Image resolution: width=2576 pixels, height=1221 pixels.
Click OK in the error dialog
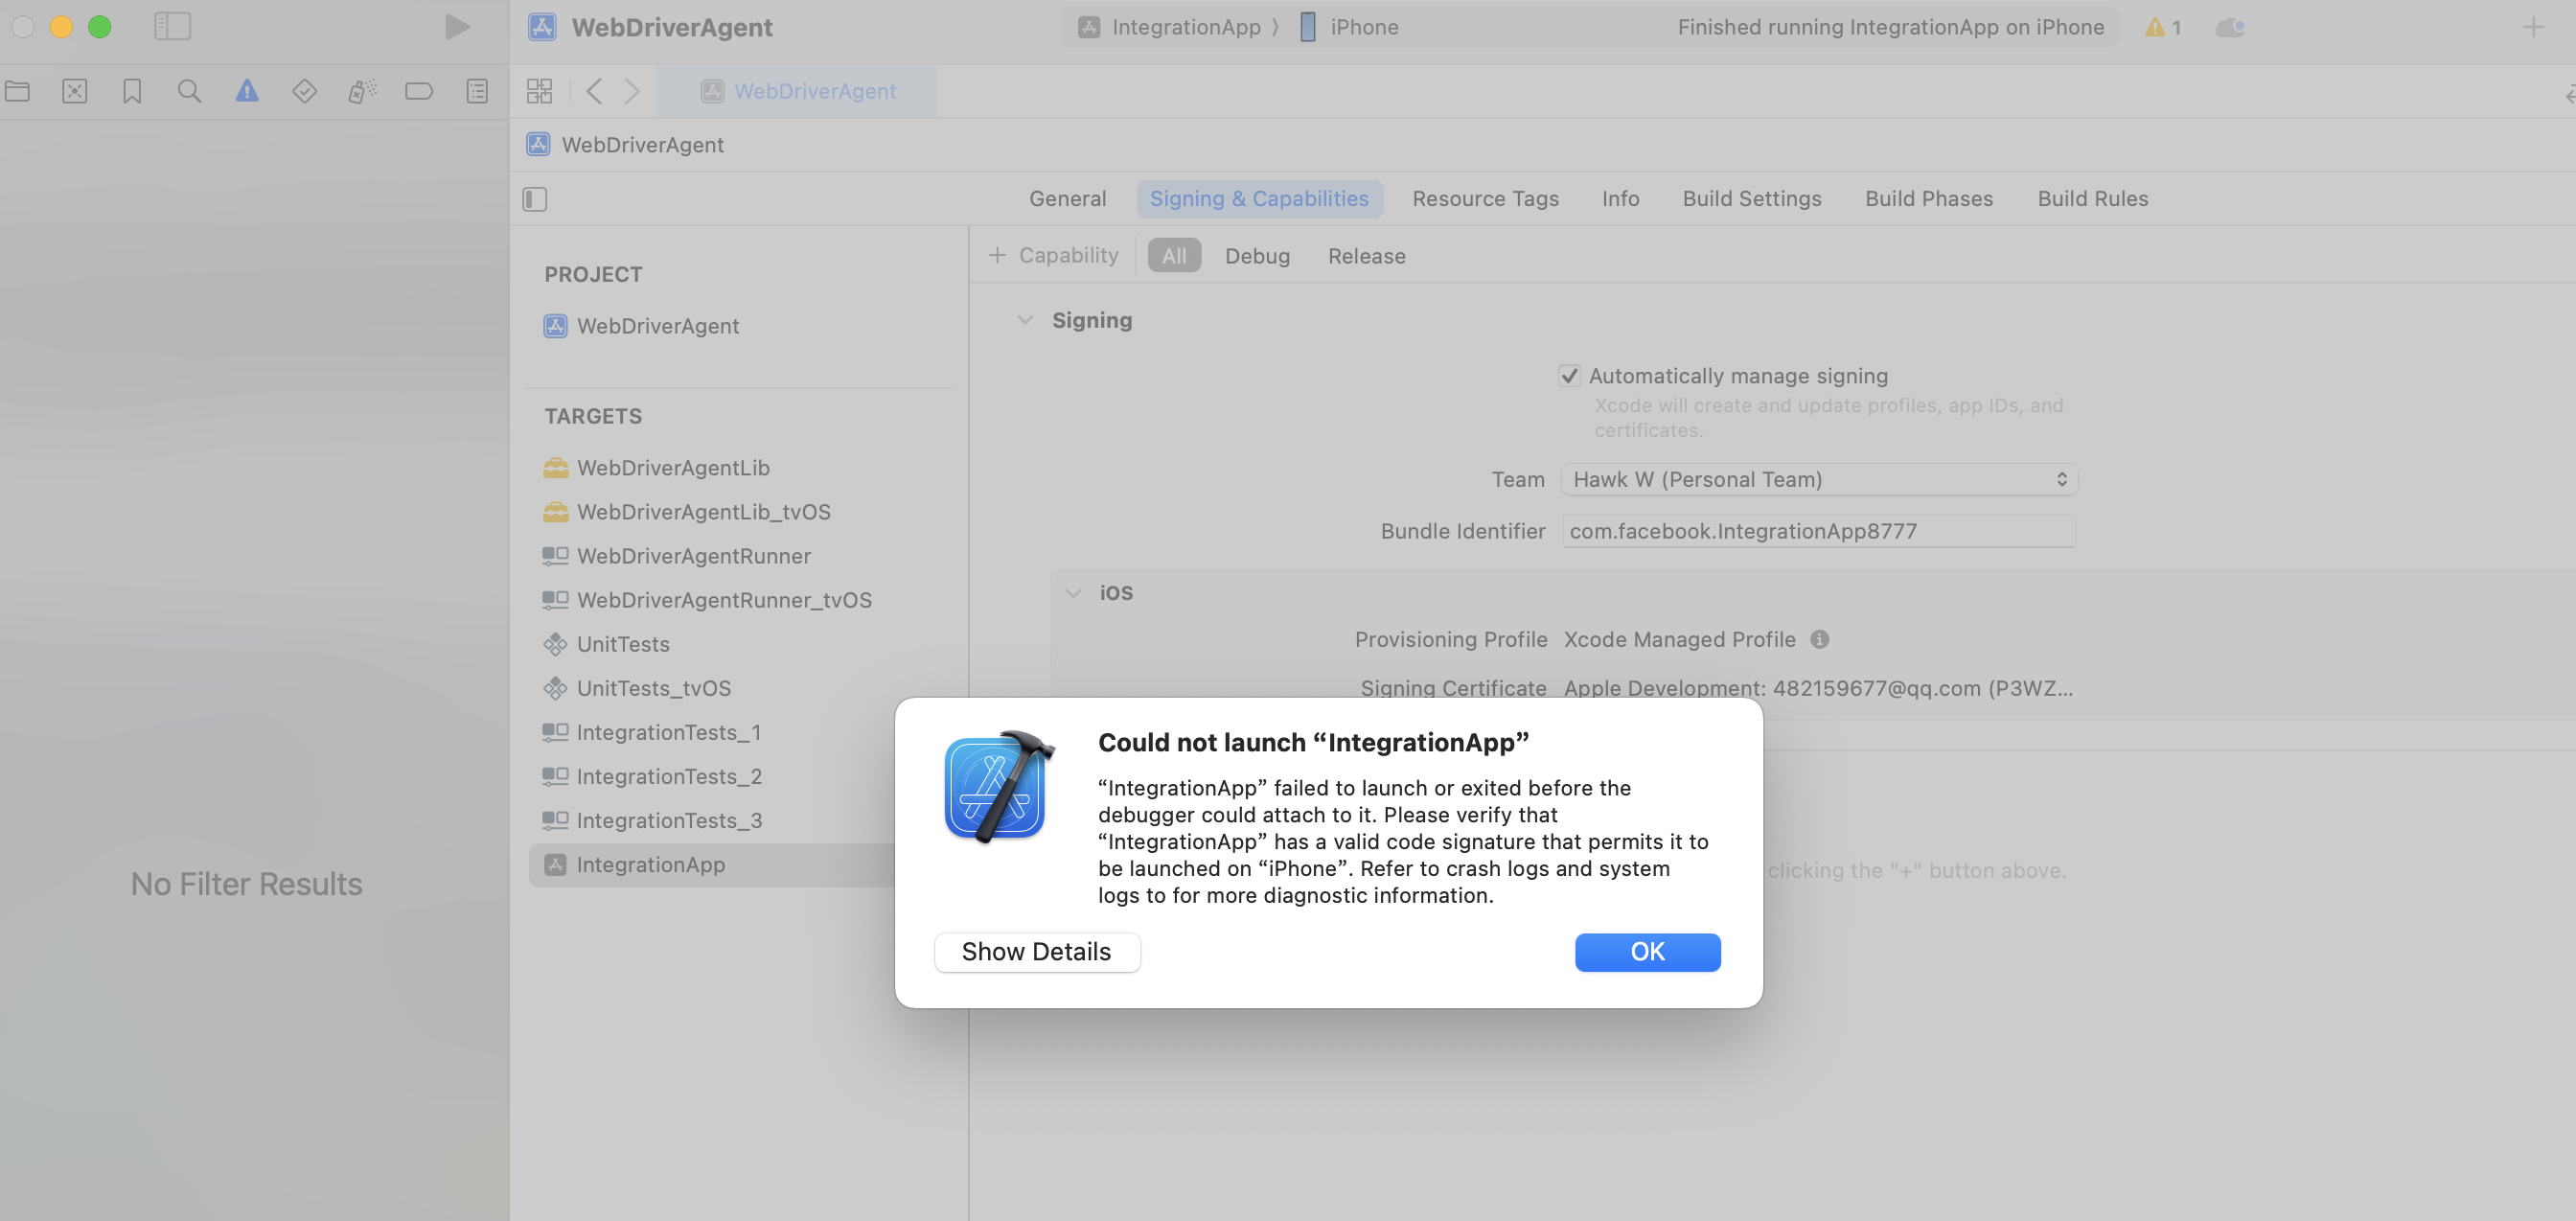point(1647,951)
